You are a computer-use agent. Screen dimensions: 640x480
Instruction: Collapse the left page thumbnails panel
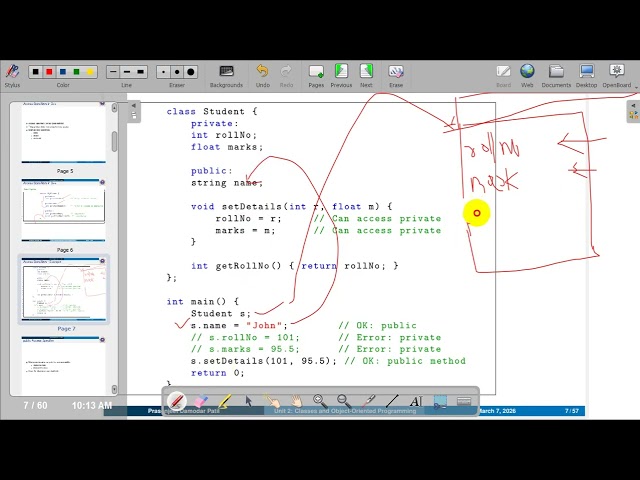point(133,111)
